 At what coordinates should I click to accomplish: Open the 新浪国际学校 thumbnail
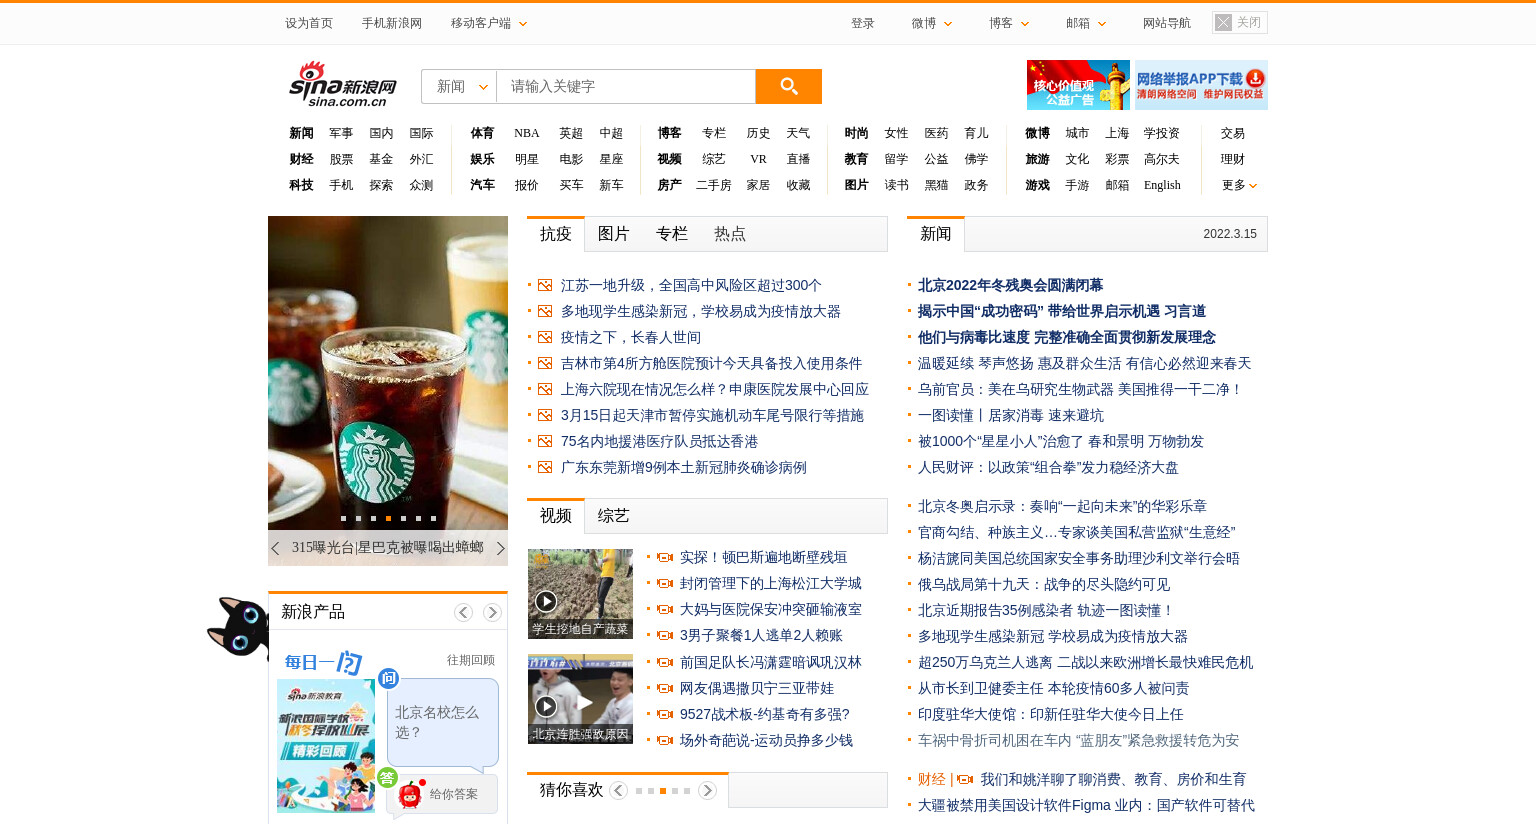326,746
